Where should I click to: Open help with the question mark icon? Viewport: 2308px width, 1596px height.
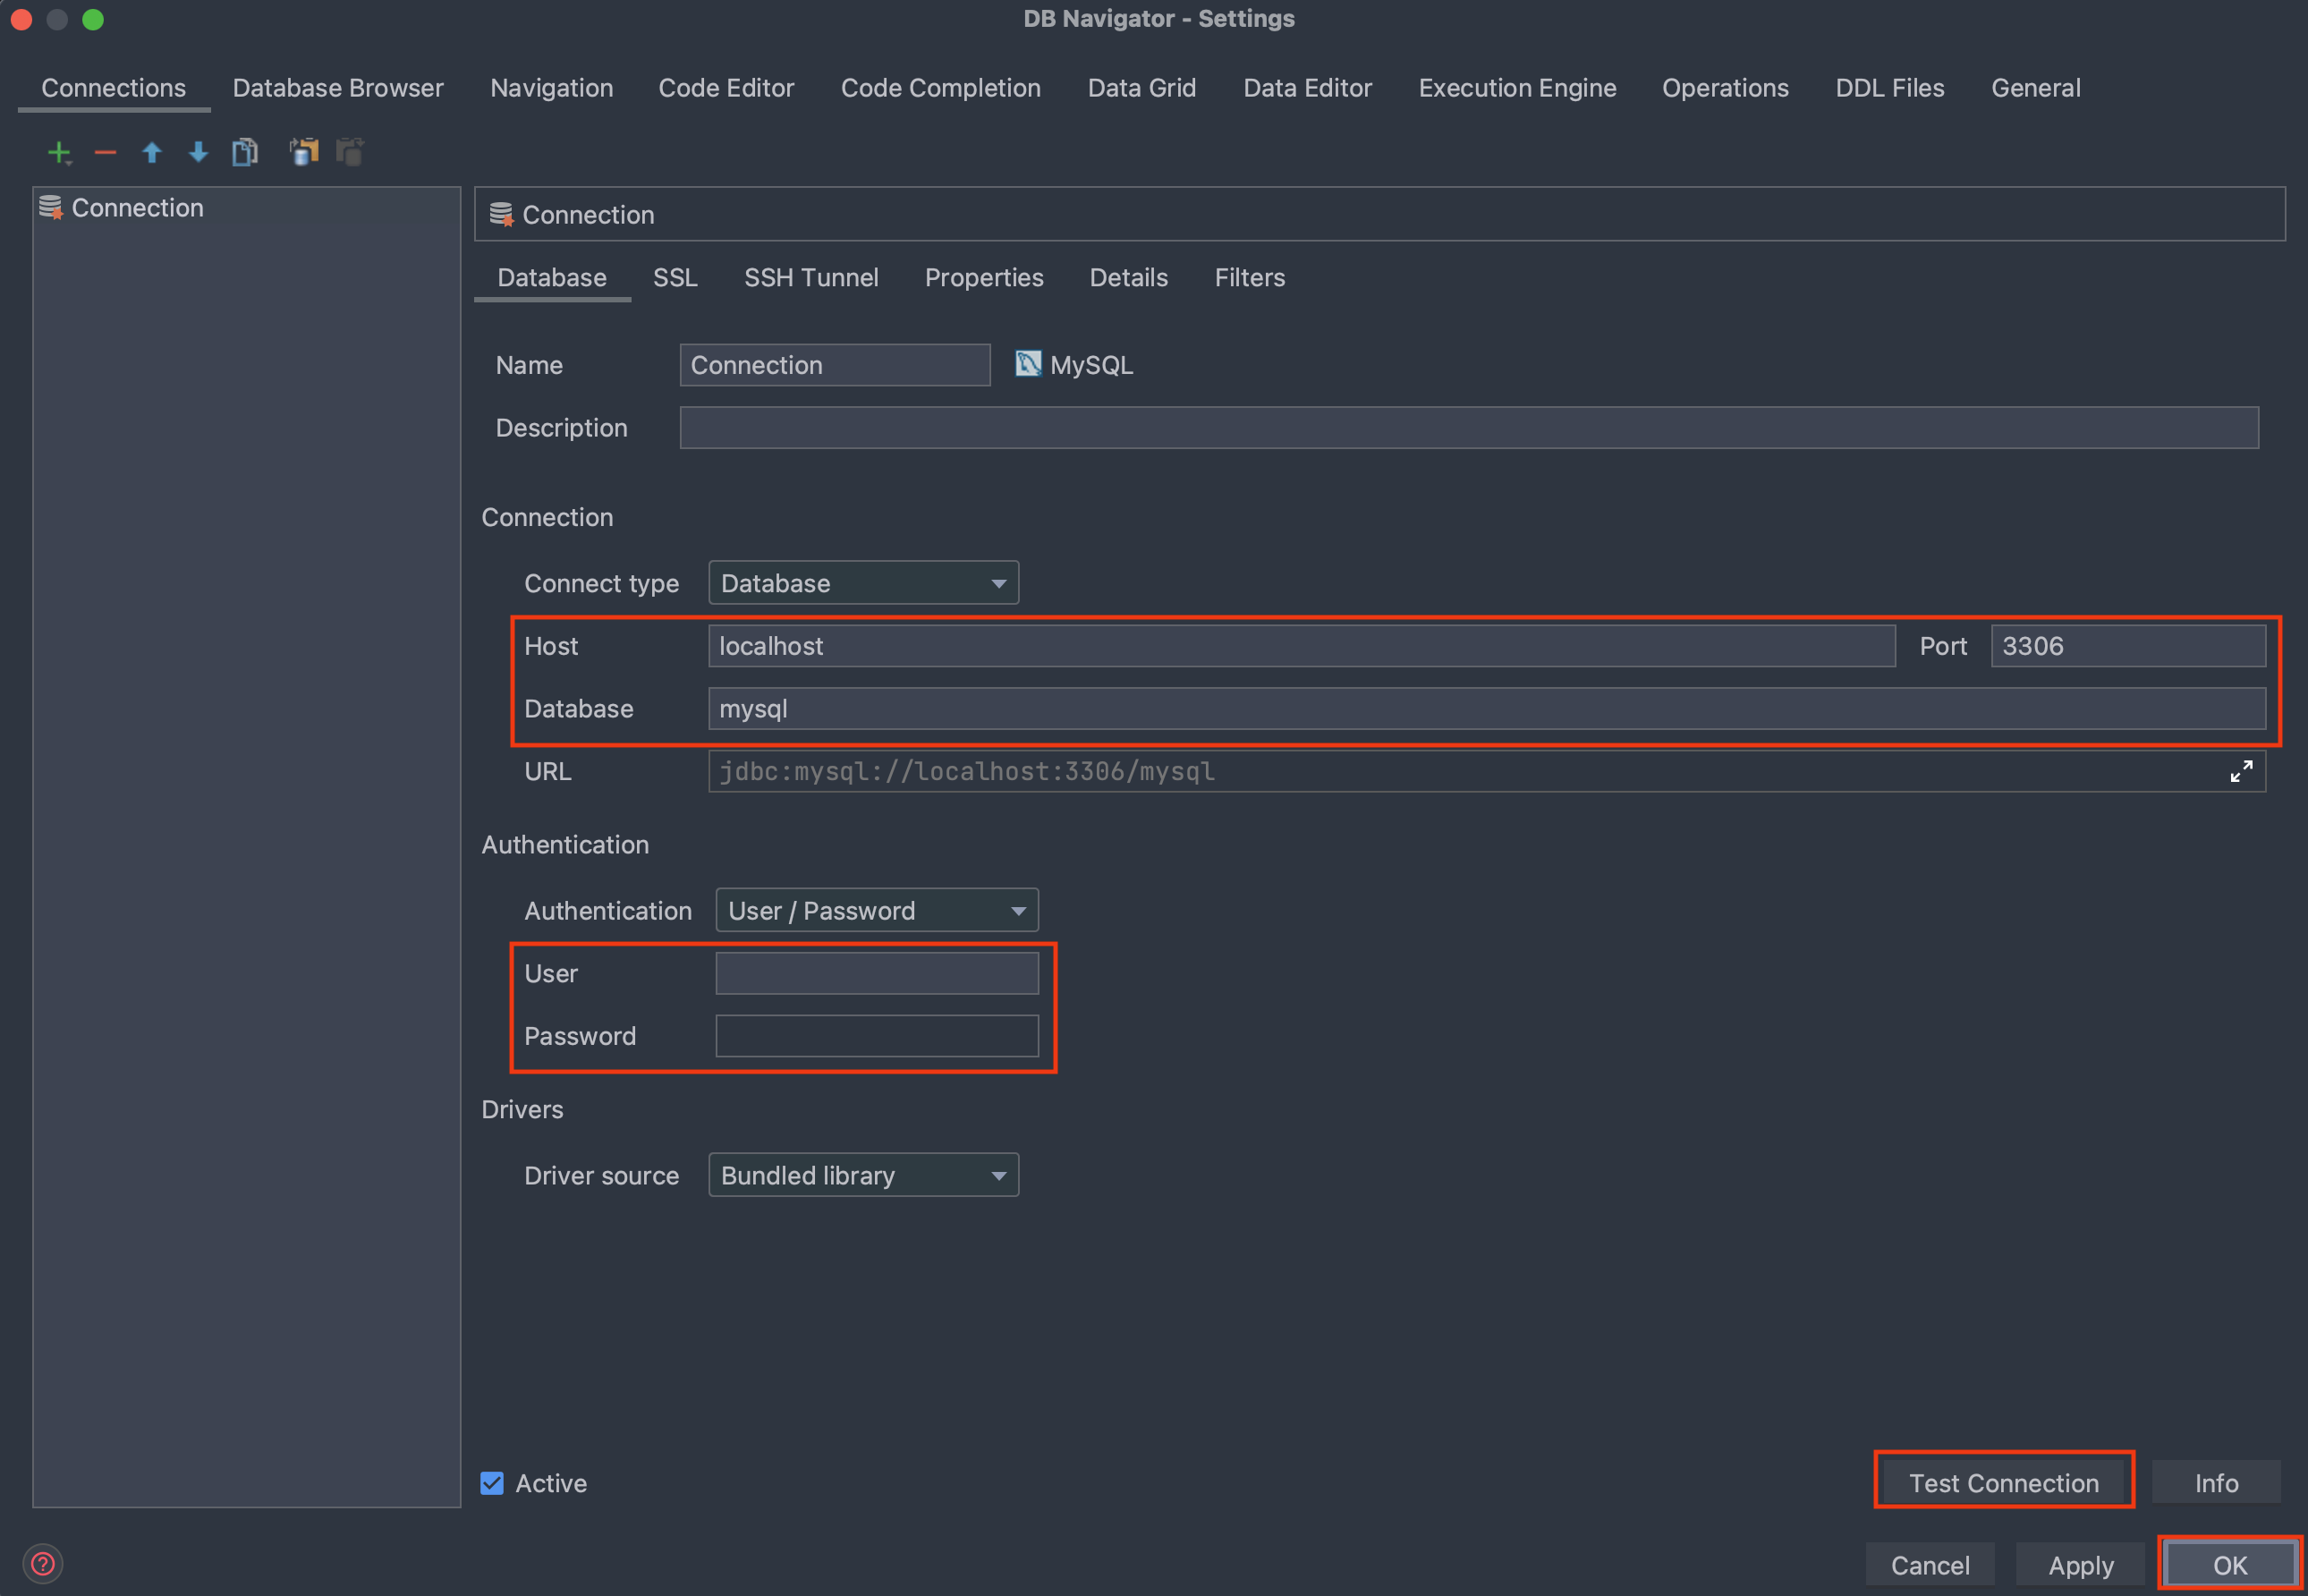pos(43,1563)
